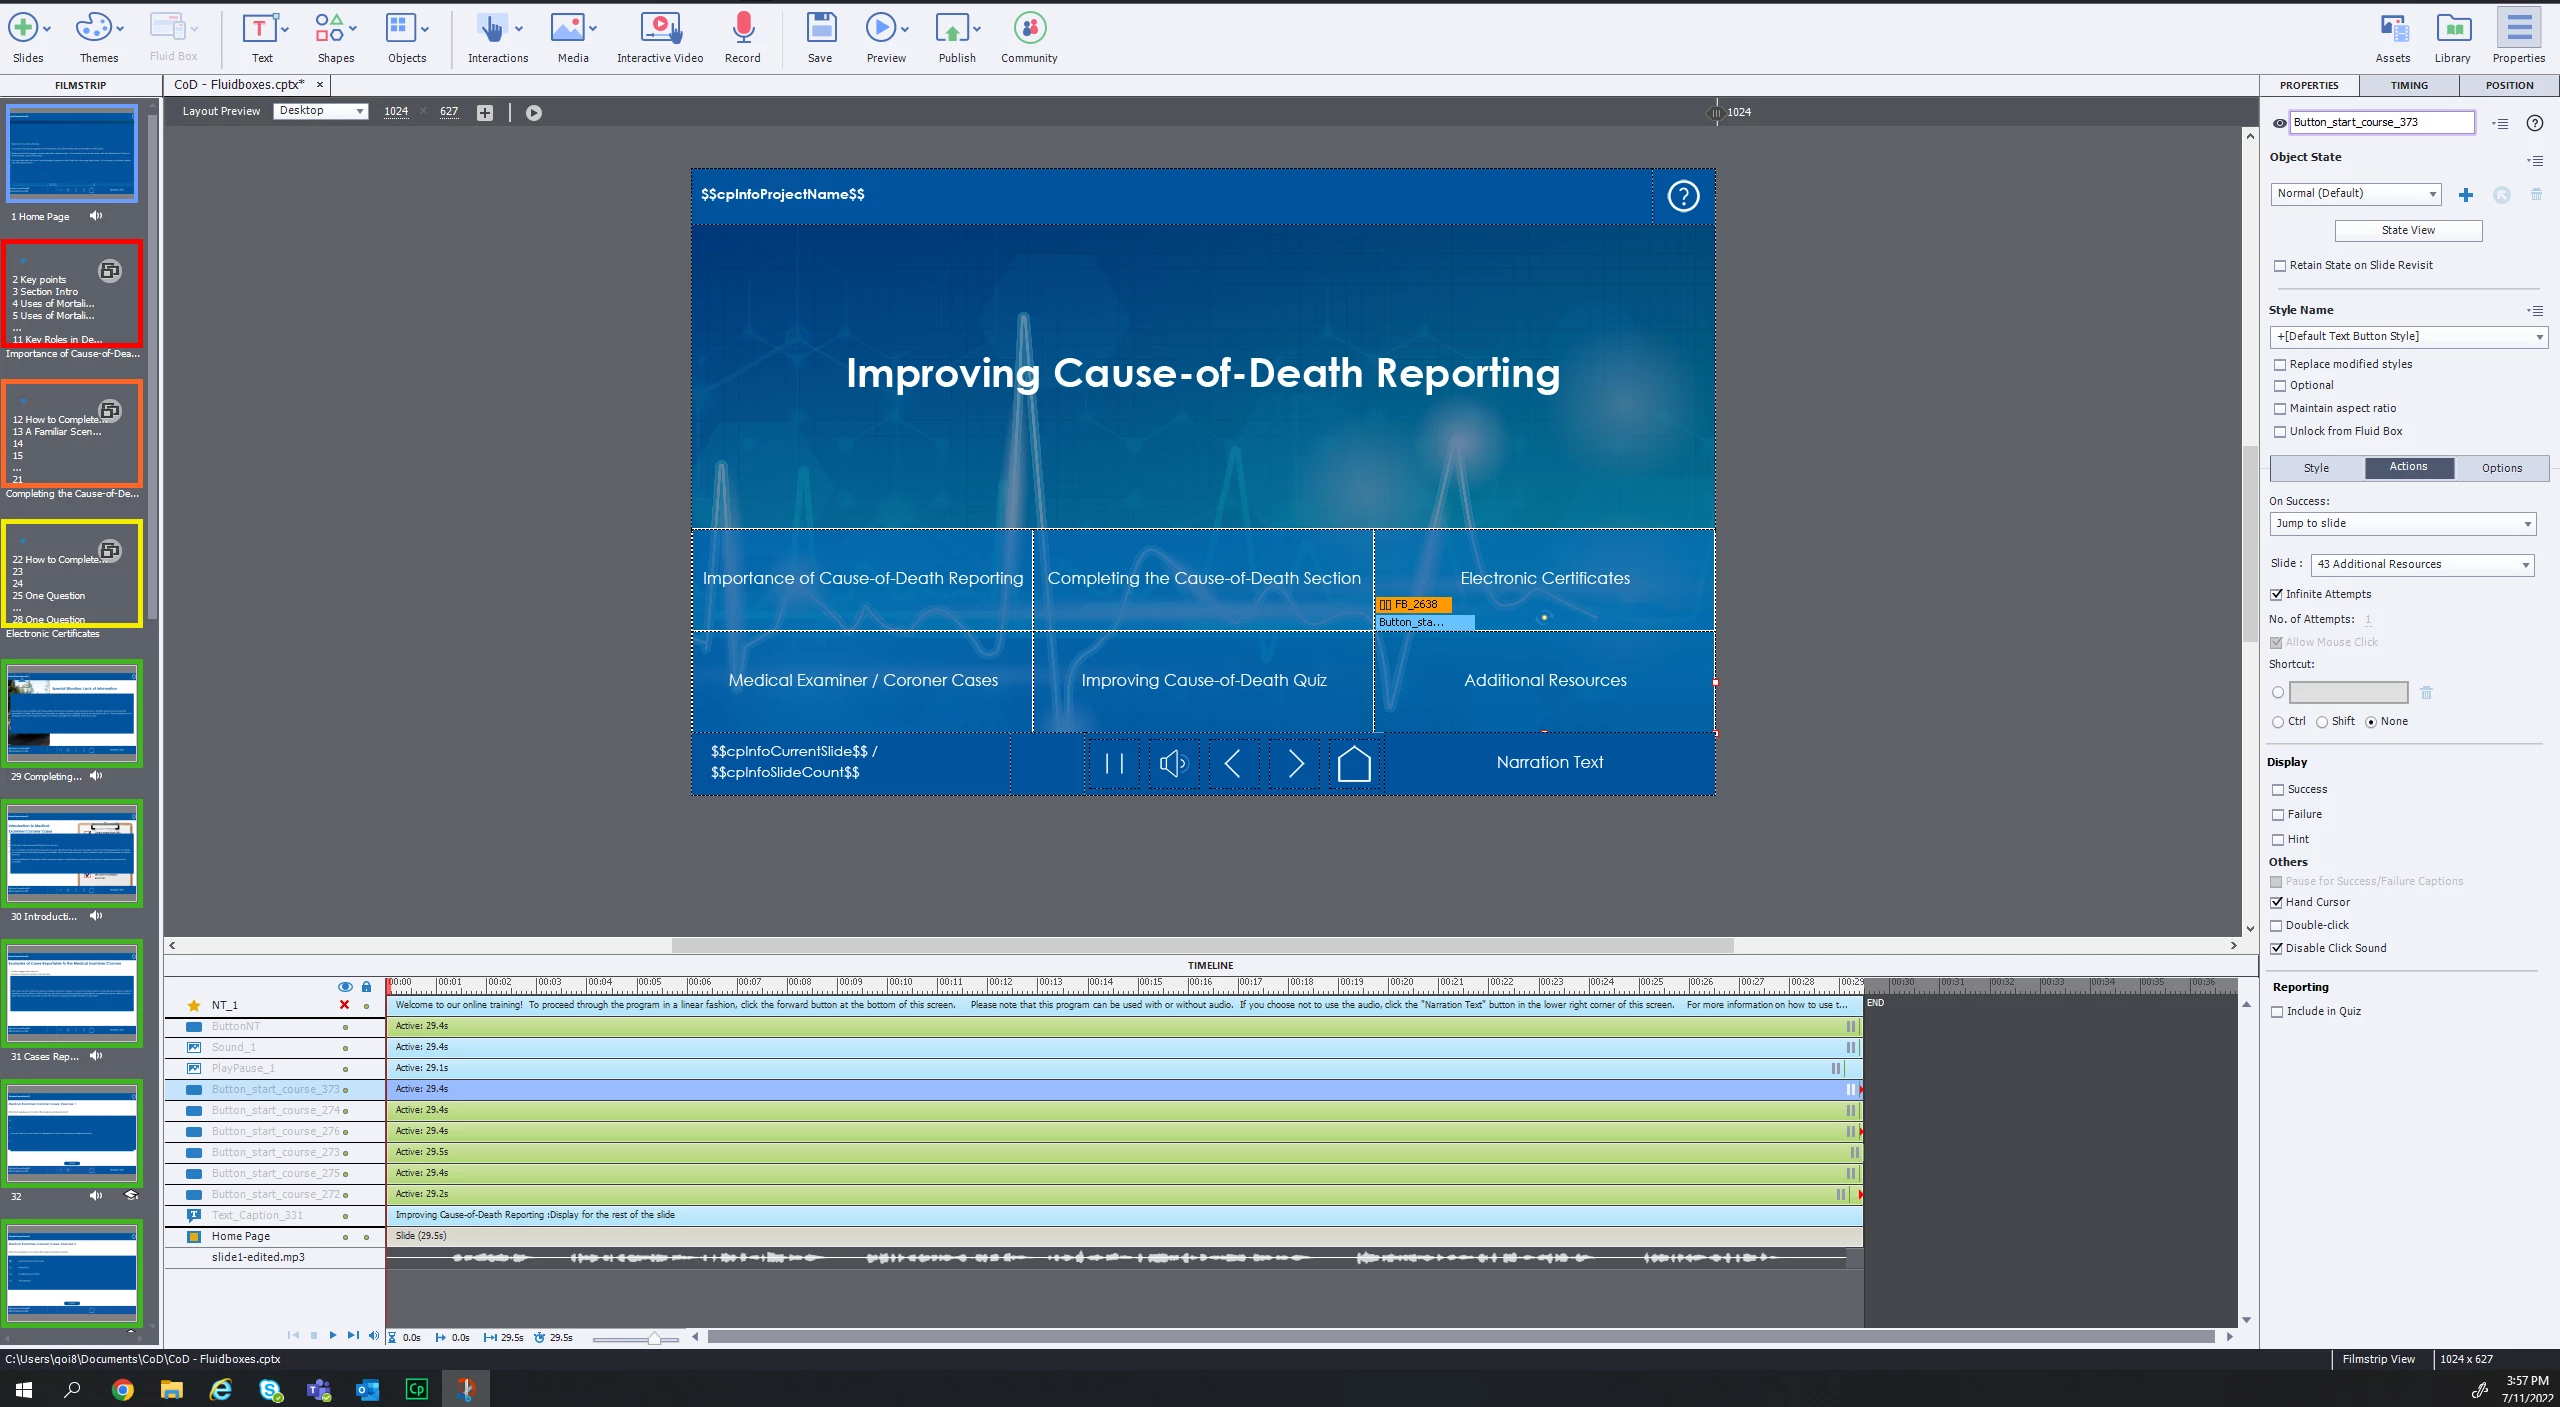Add new object state plus icon
Screen dimensions: 2560x1407
2465,195
